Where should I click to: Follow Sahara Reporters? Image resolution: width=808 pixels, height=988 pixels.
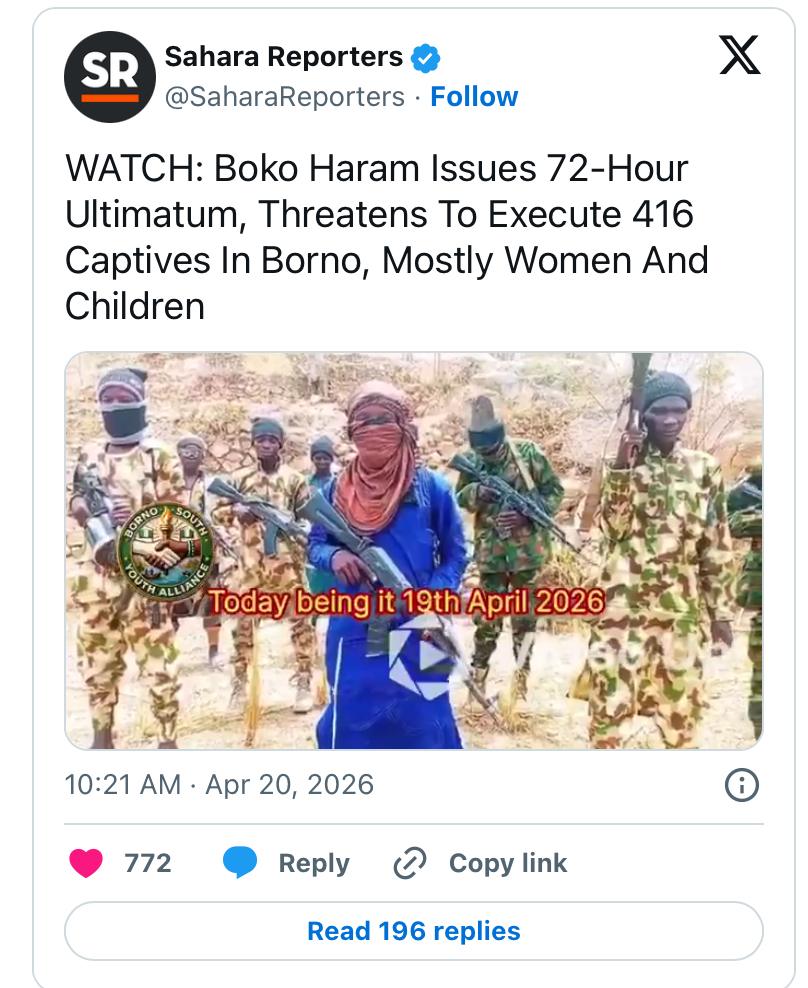tap(474, 97)
